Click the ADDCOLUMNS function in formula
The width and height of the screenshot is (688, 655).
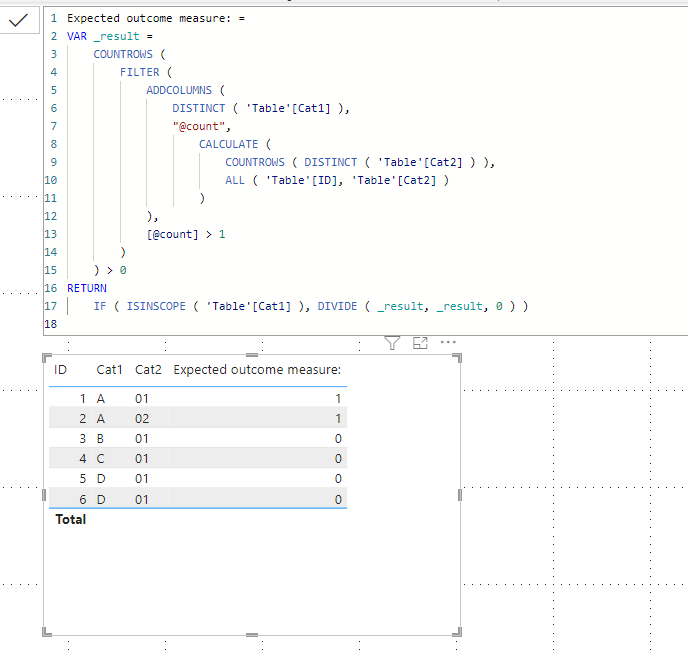coord(179,90)
